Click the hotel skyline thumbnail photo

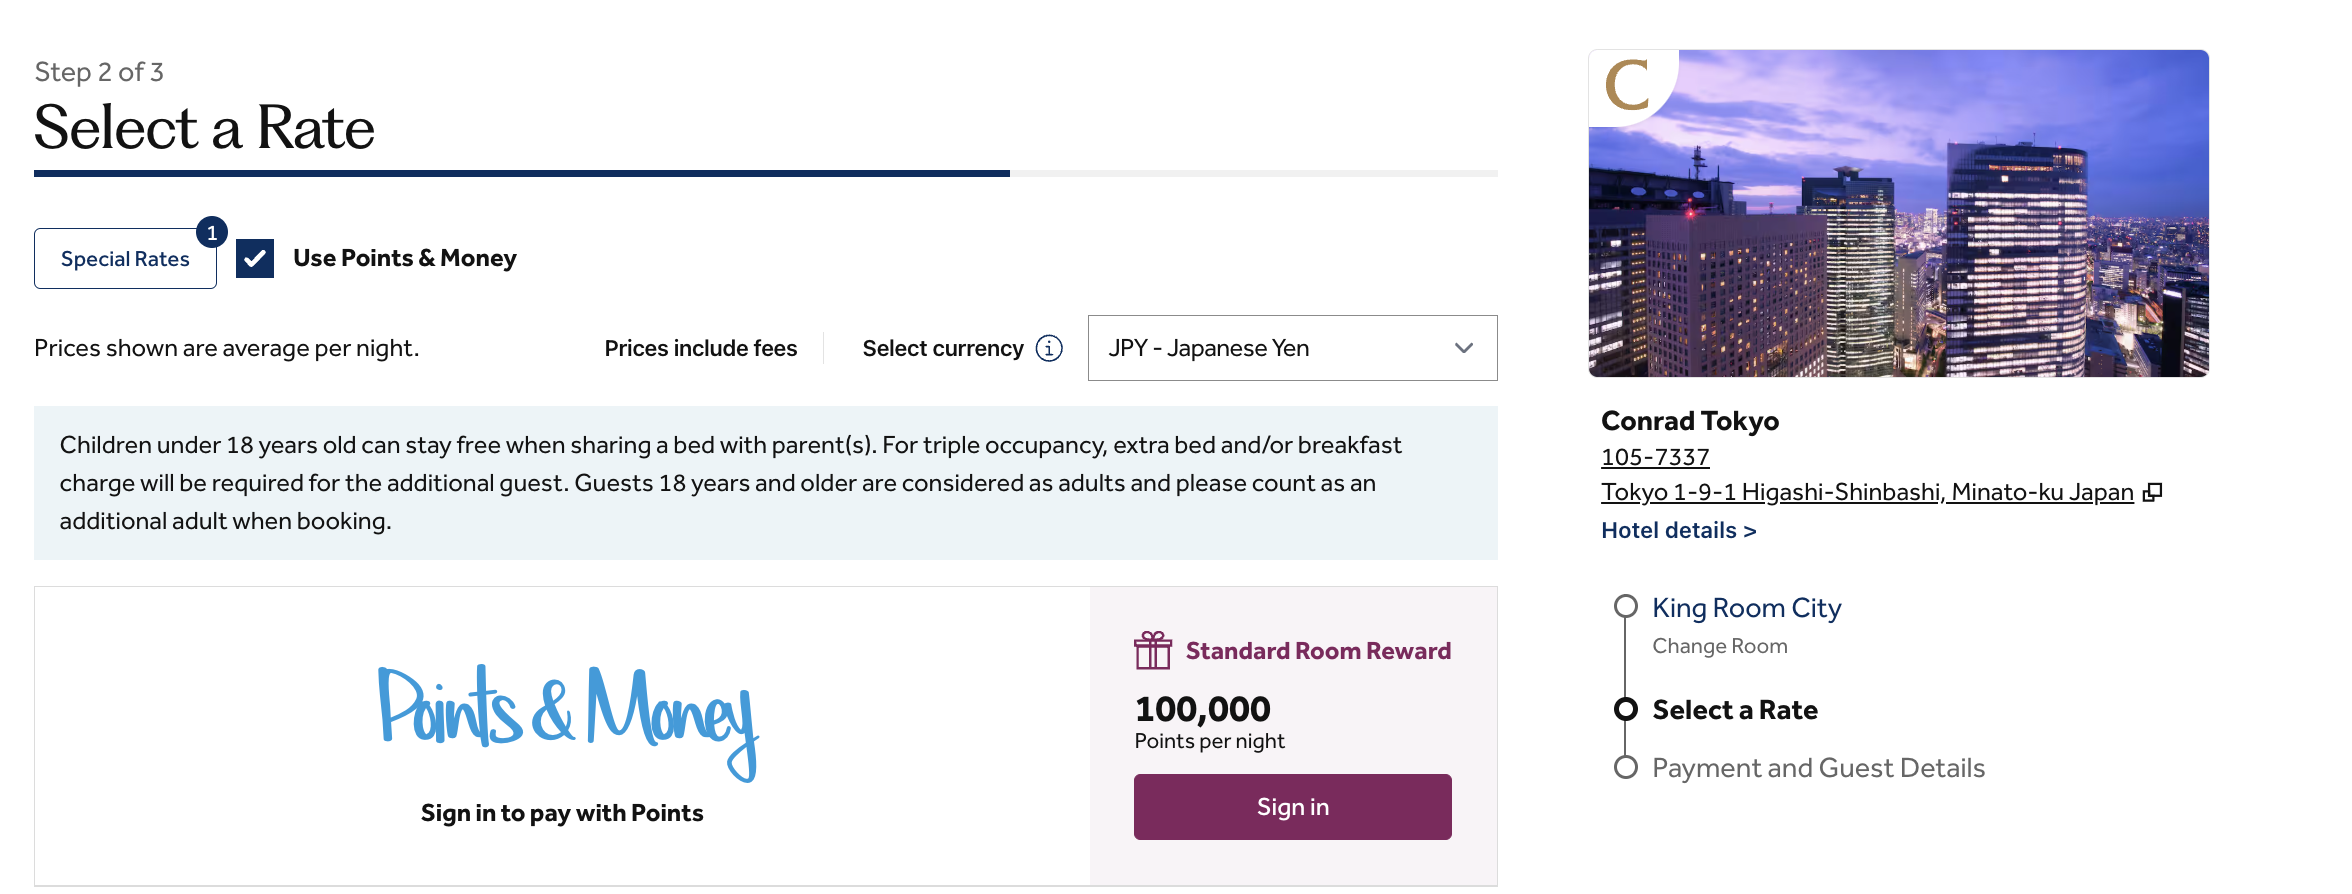coord(1898,213)
